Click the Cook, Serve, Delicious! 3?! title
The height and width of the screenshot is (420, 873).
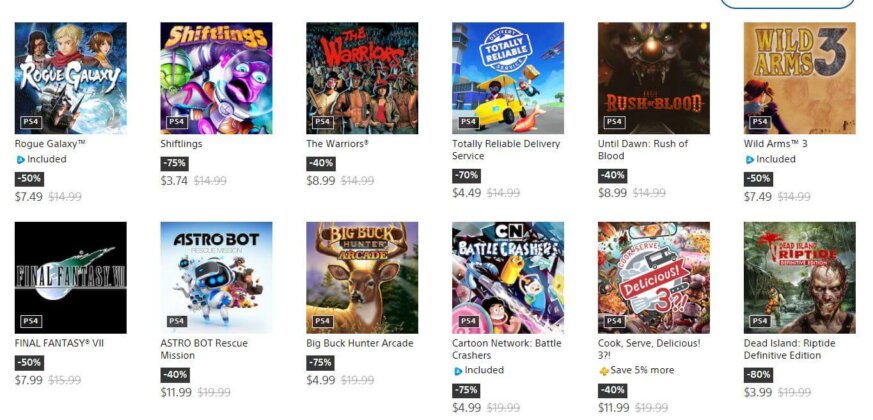coord(649,349)
